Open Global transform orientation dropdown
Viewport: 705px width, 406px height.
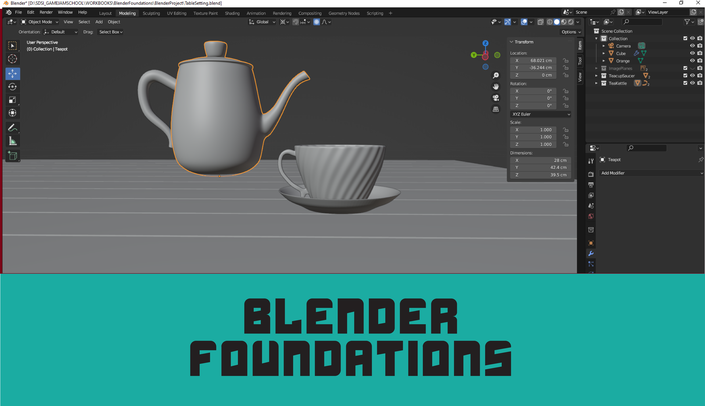tap(262, 22)
